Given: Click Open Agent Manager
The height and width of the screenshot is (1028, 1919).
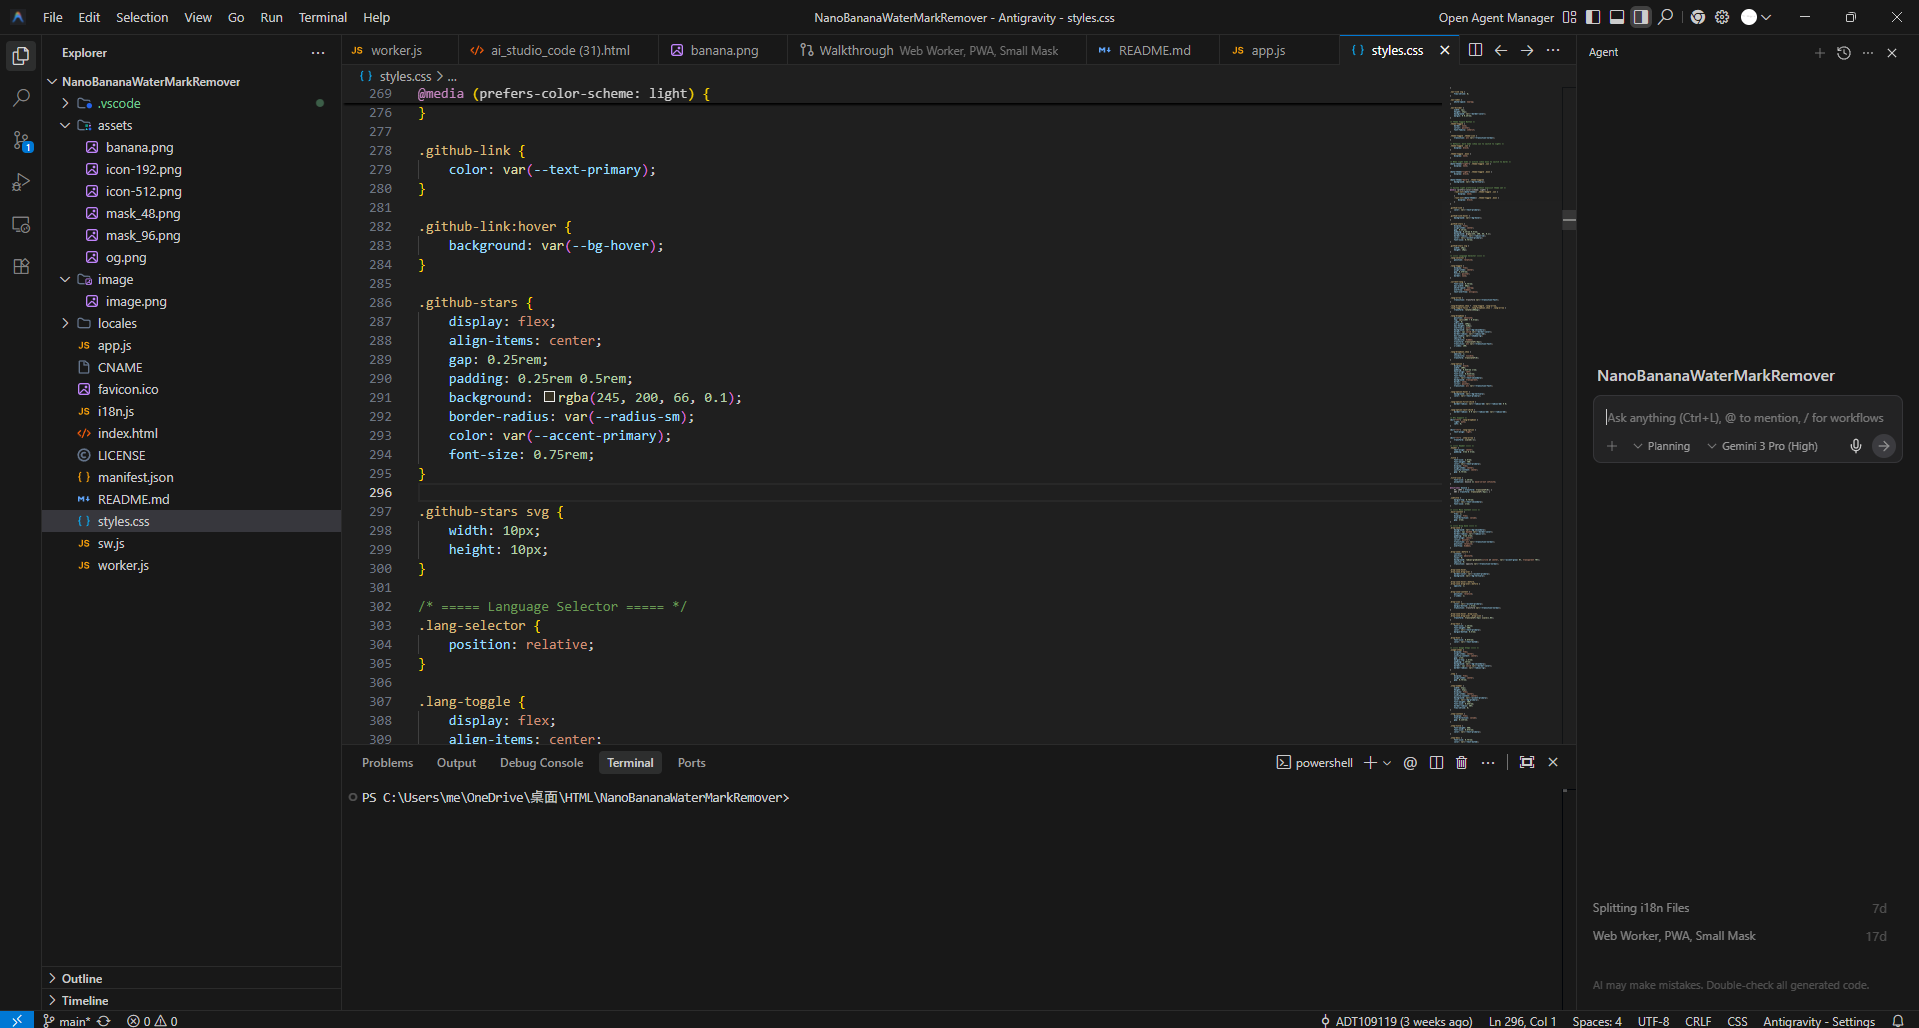Looking at the screenshot, I should 1496,17.
